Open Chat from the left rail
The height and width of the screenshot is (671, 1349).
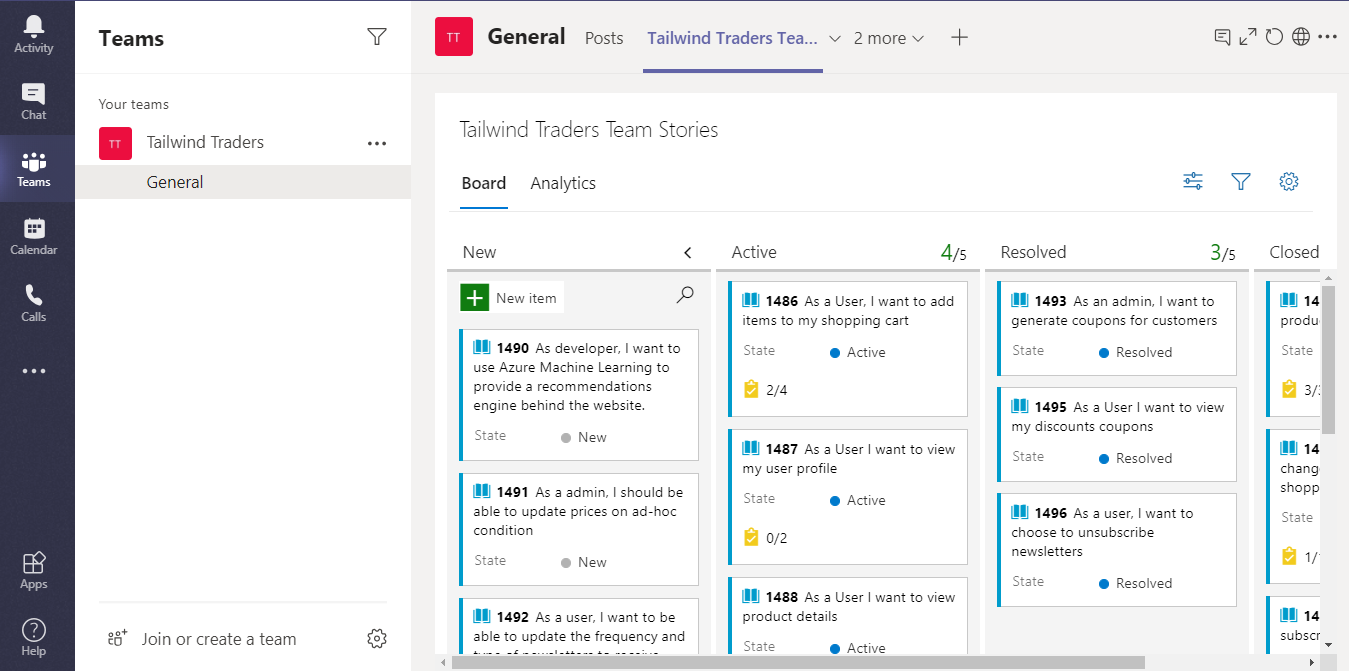click(34, 101)
